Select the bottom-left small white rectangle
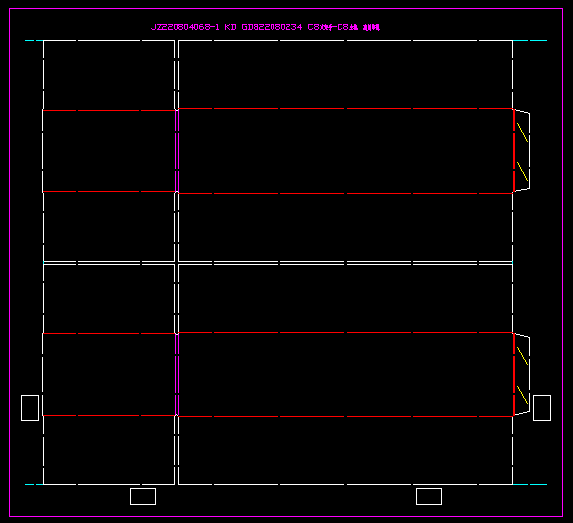Viewport: 573px width, 523px height. 143,496
